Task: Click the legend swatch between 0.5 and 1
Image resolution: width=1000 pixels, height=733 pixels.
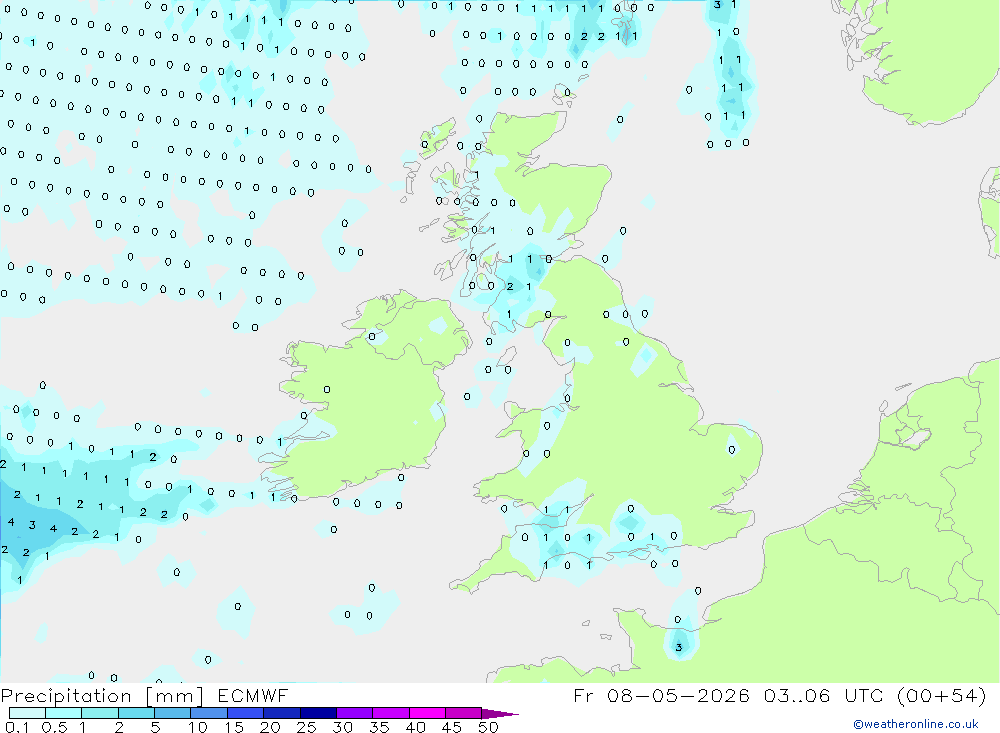Action: 63,713
